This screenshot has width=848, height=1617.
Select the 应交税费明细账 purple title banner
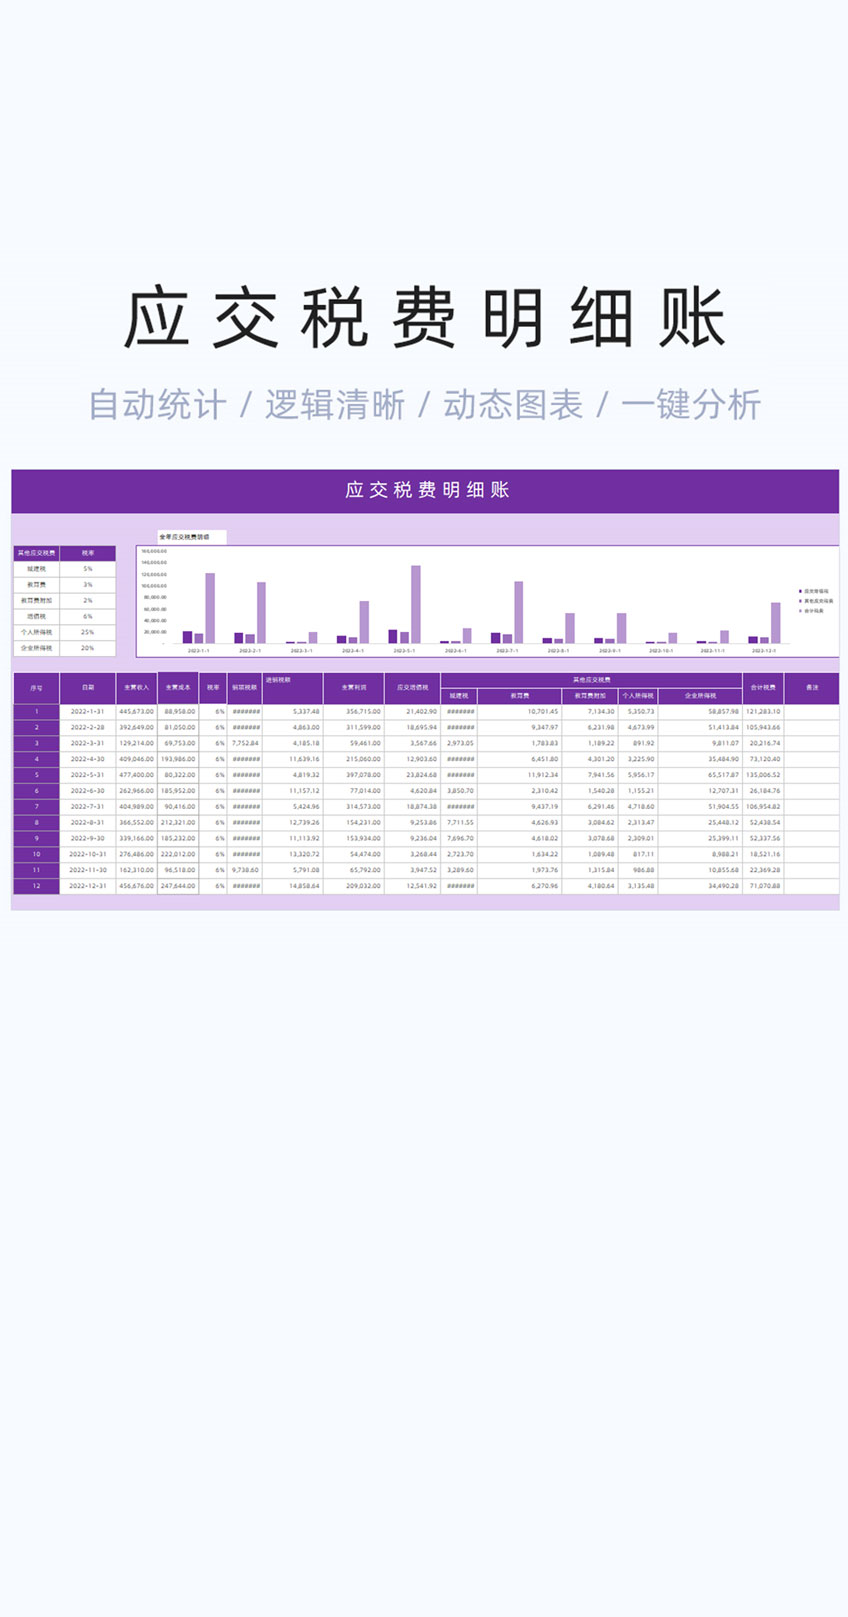425,490
